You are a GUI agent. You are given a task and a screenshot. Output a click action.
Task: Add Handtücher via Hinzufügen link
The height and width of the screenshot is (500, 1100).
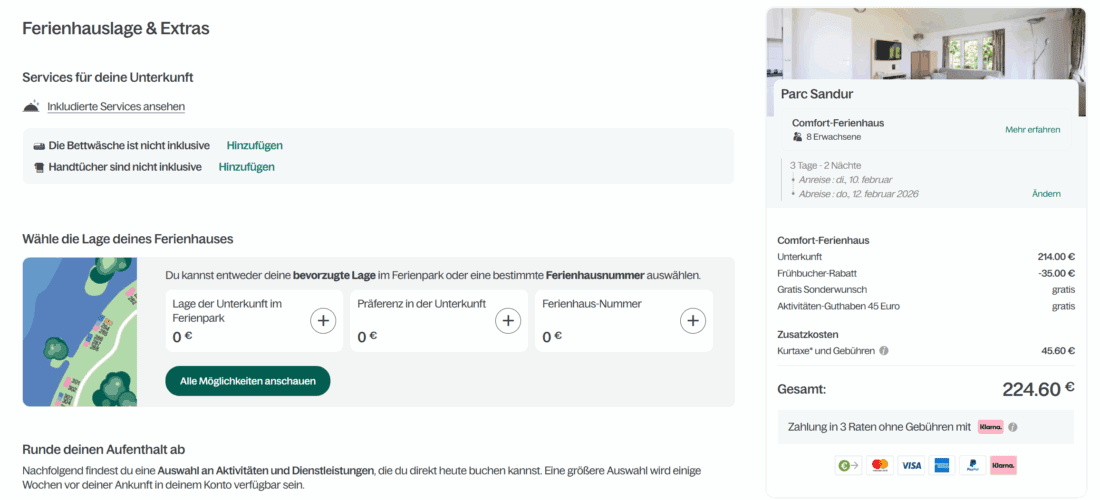click(246, 167)
